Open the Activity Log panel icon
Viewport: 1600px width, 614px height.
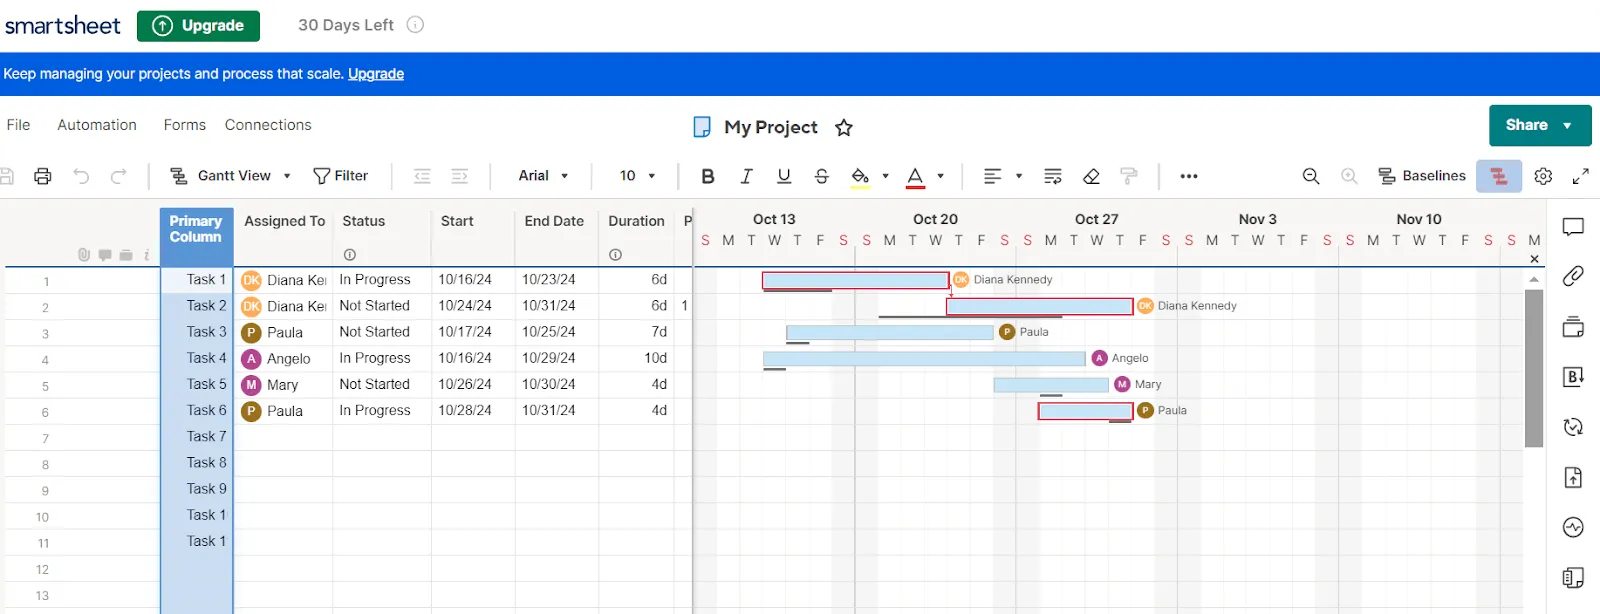(1573, 527)
